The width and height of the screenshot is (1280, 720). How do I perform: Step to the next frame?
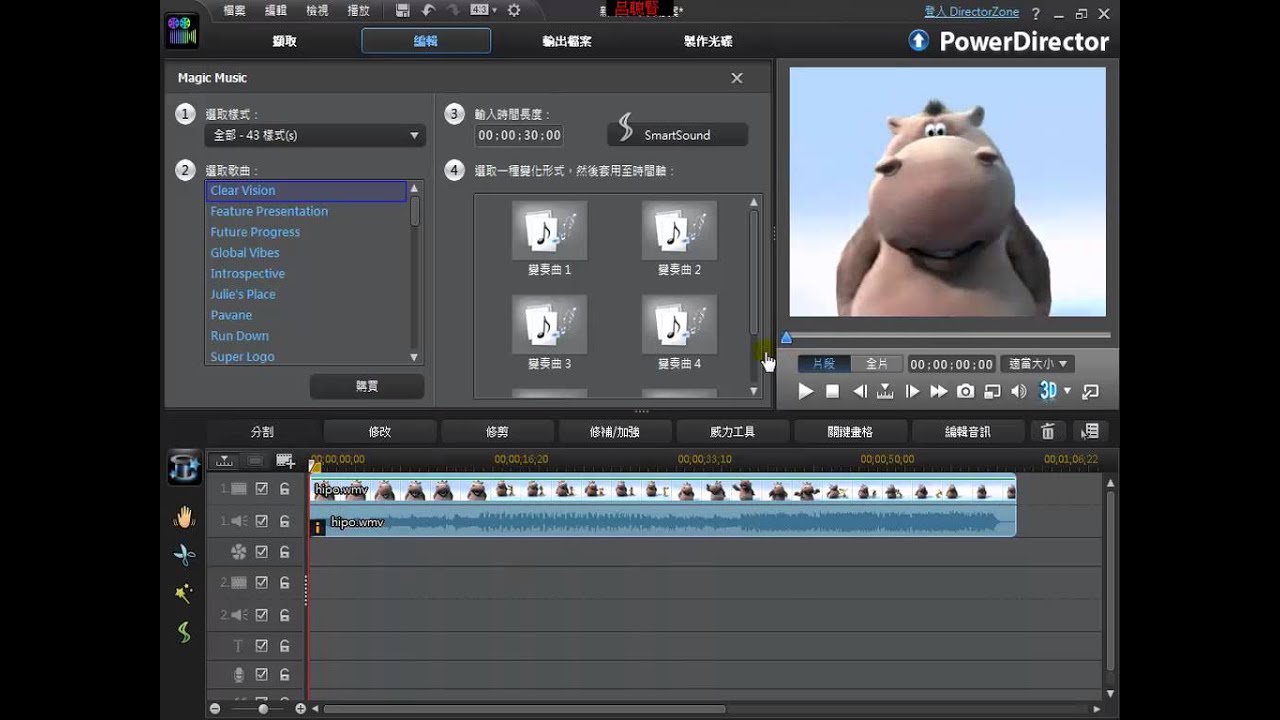coord(912,392)
